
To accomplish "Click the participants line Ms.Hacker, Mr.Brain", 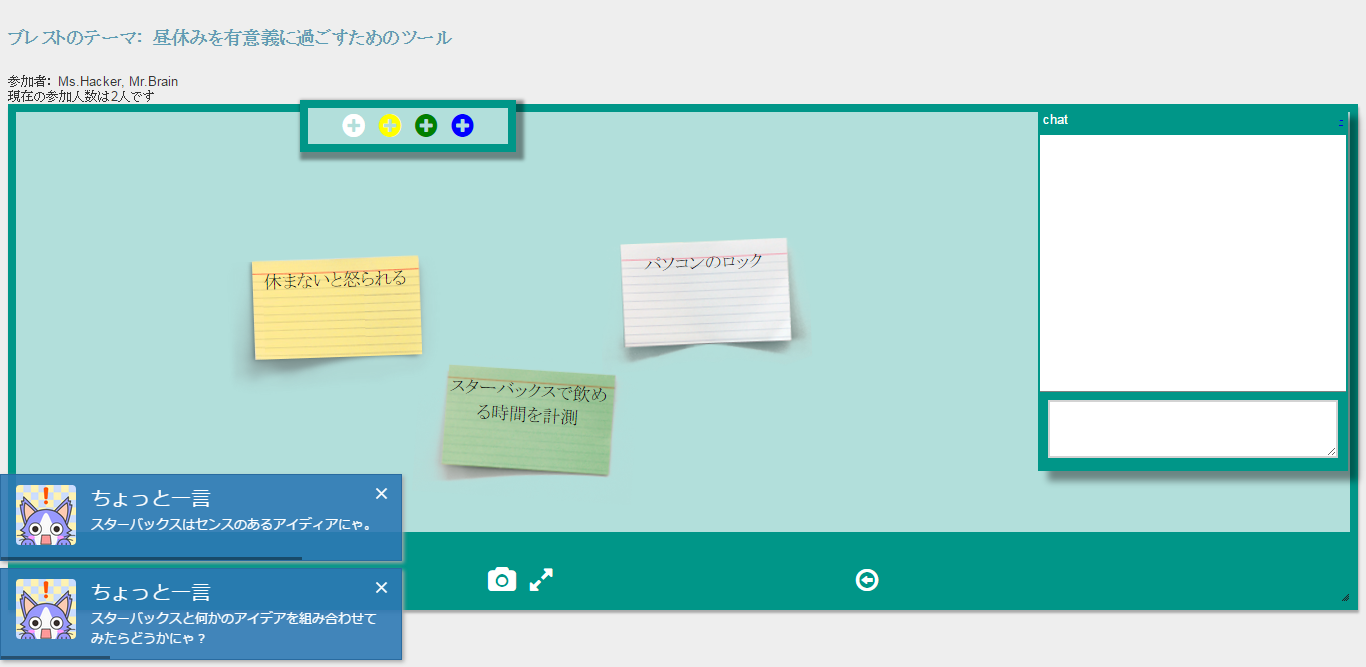I will [118, 81].
